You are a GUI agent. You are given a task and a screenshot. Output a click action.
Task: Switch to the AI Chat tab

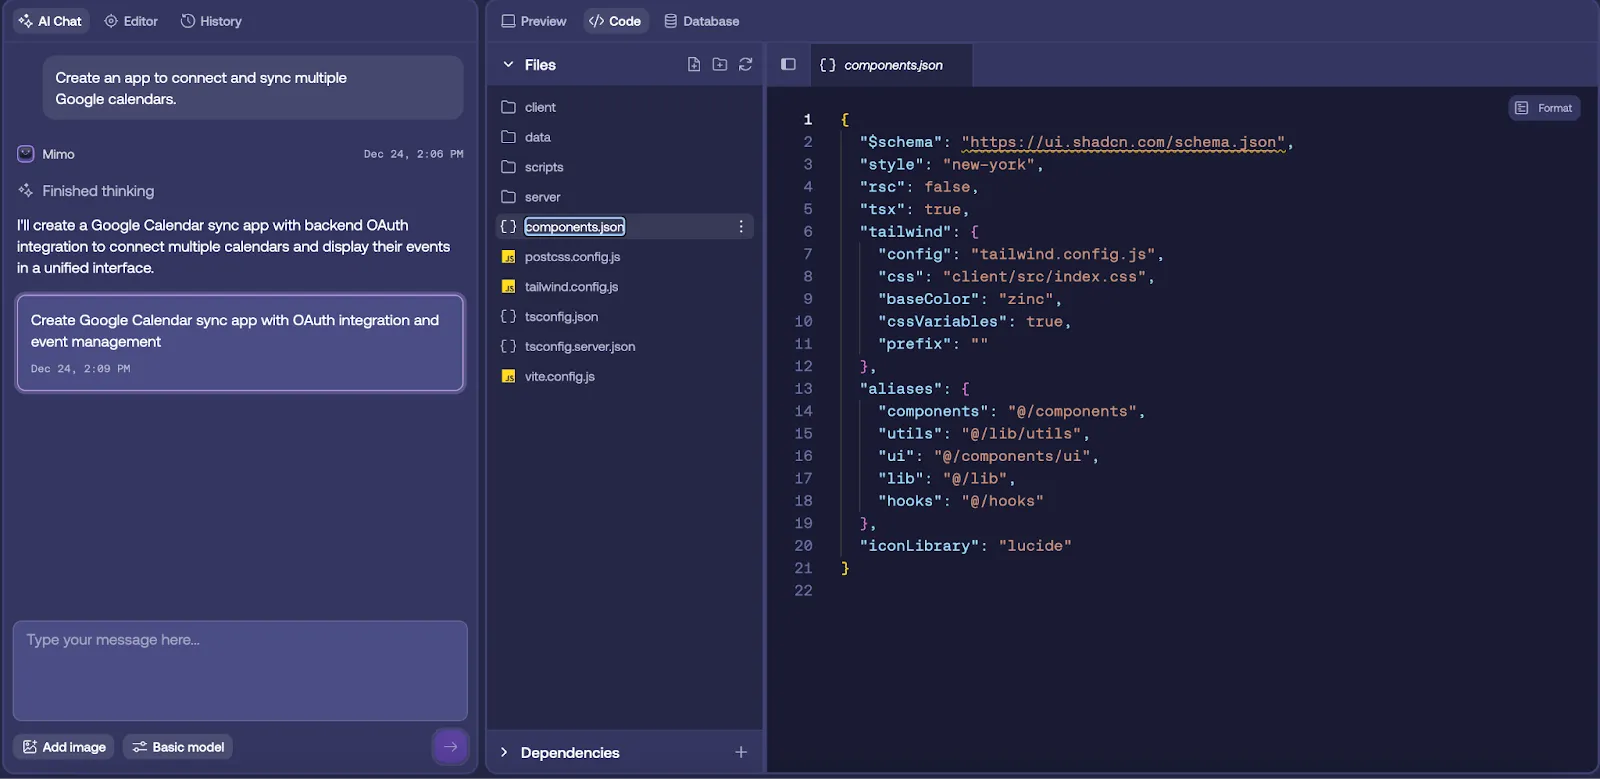(x=50, y=21)
